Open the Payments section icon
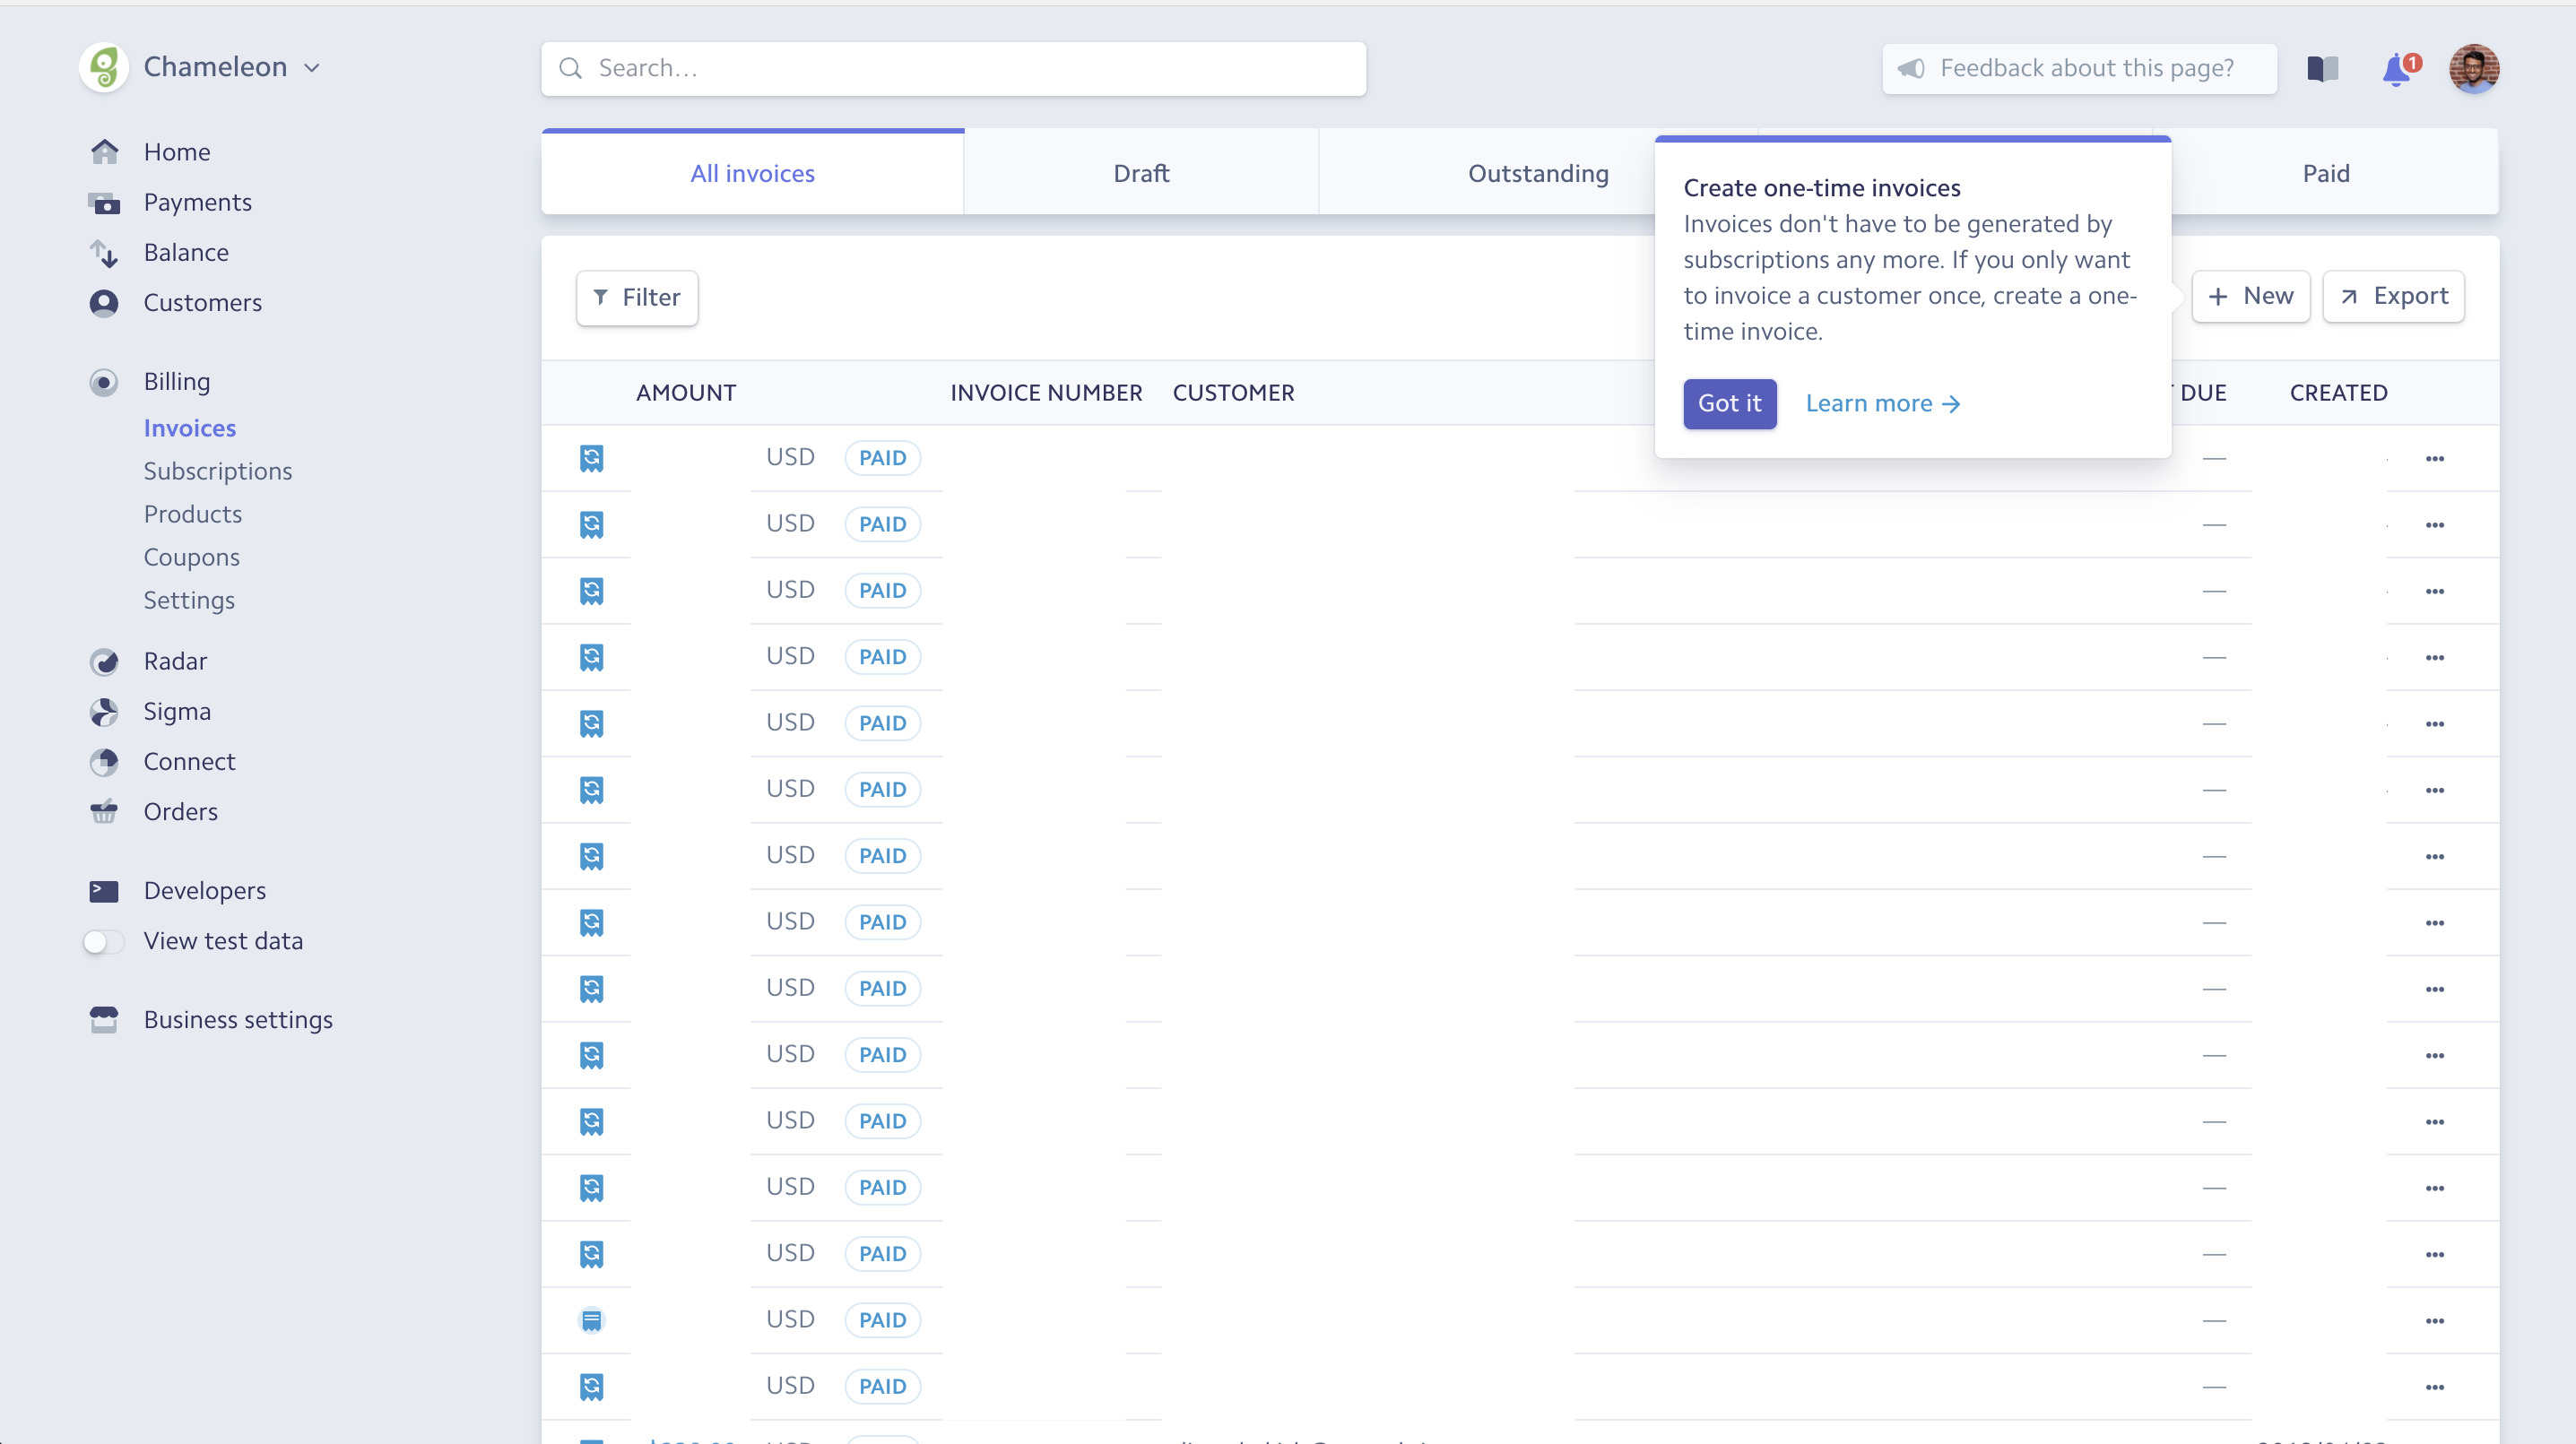 [x=104, y=203]
